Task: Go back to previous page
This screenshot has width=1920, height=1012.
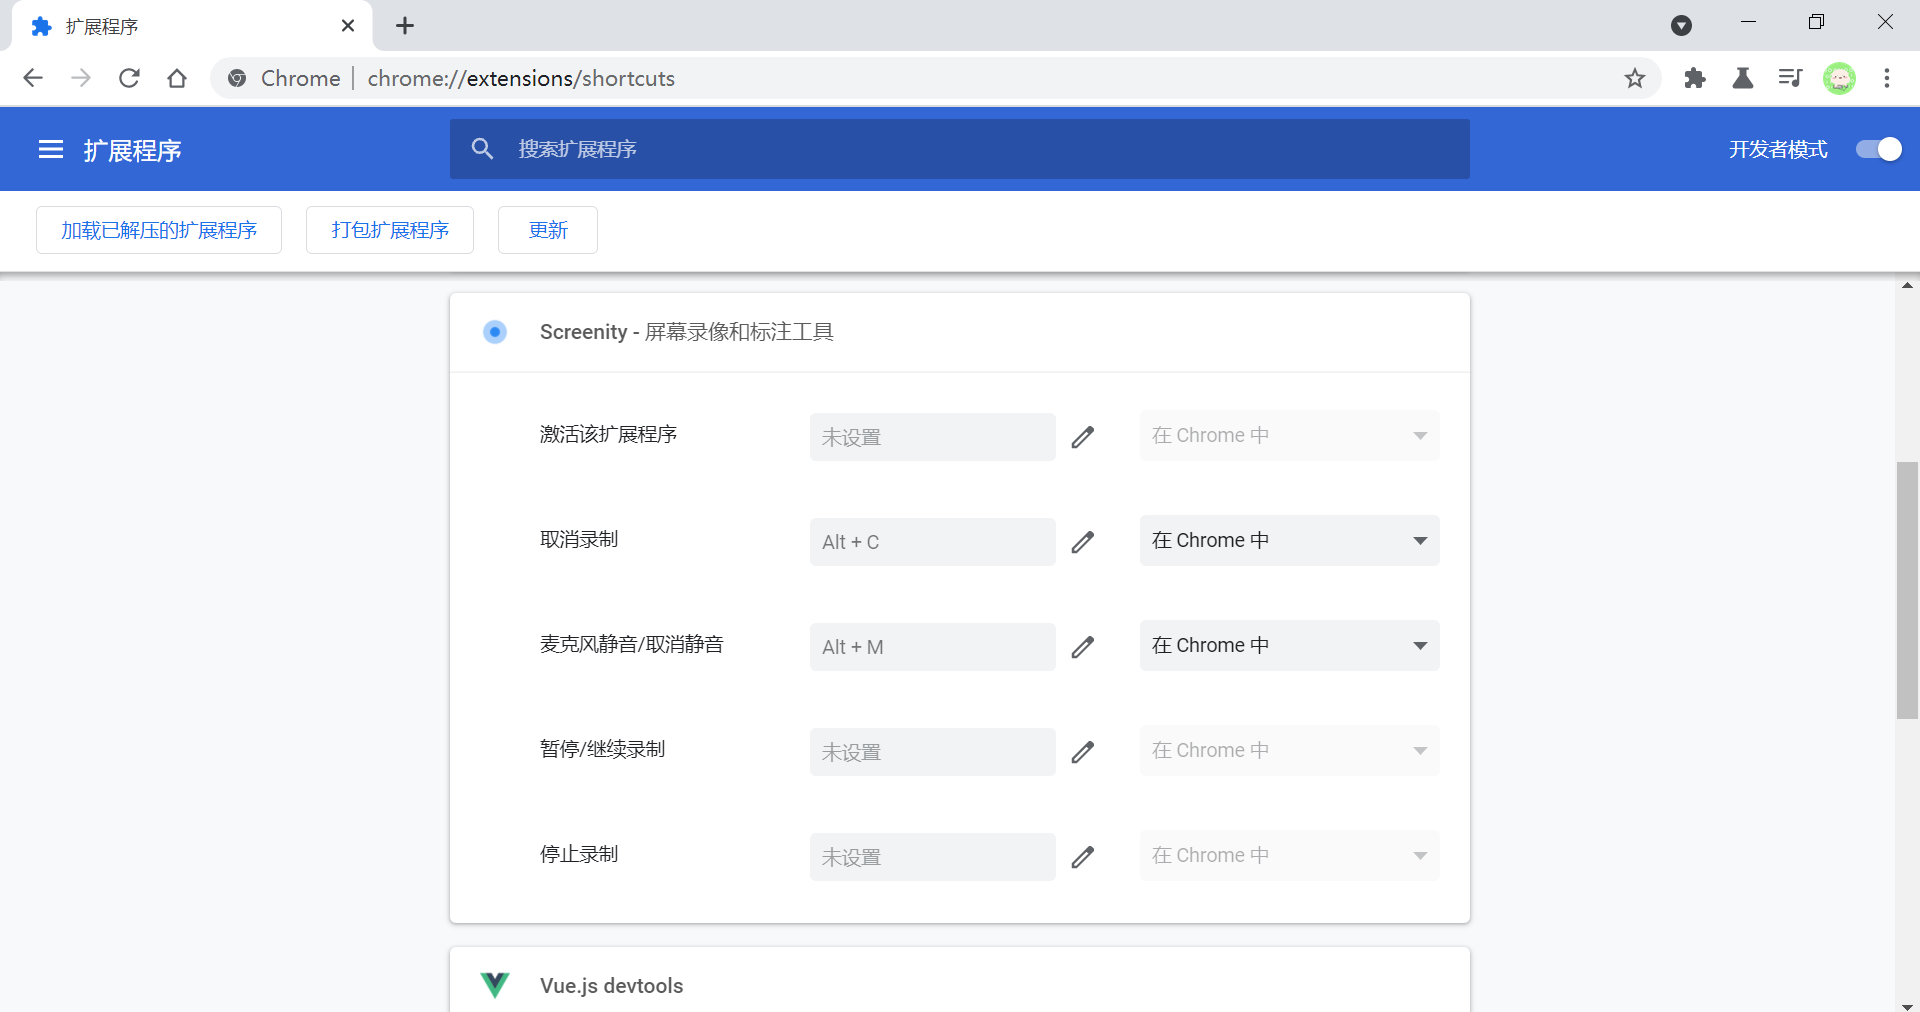Action: click(33, 78)
